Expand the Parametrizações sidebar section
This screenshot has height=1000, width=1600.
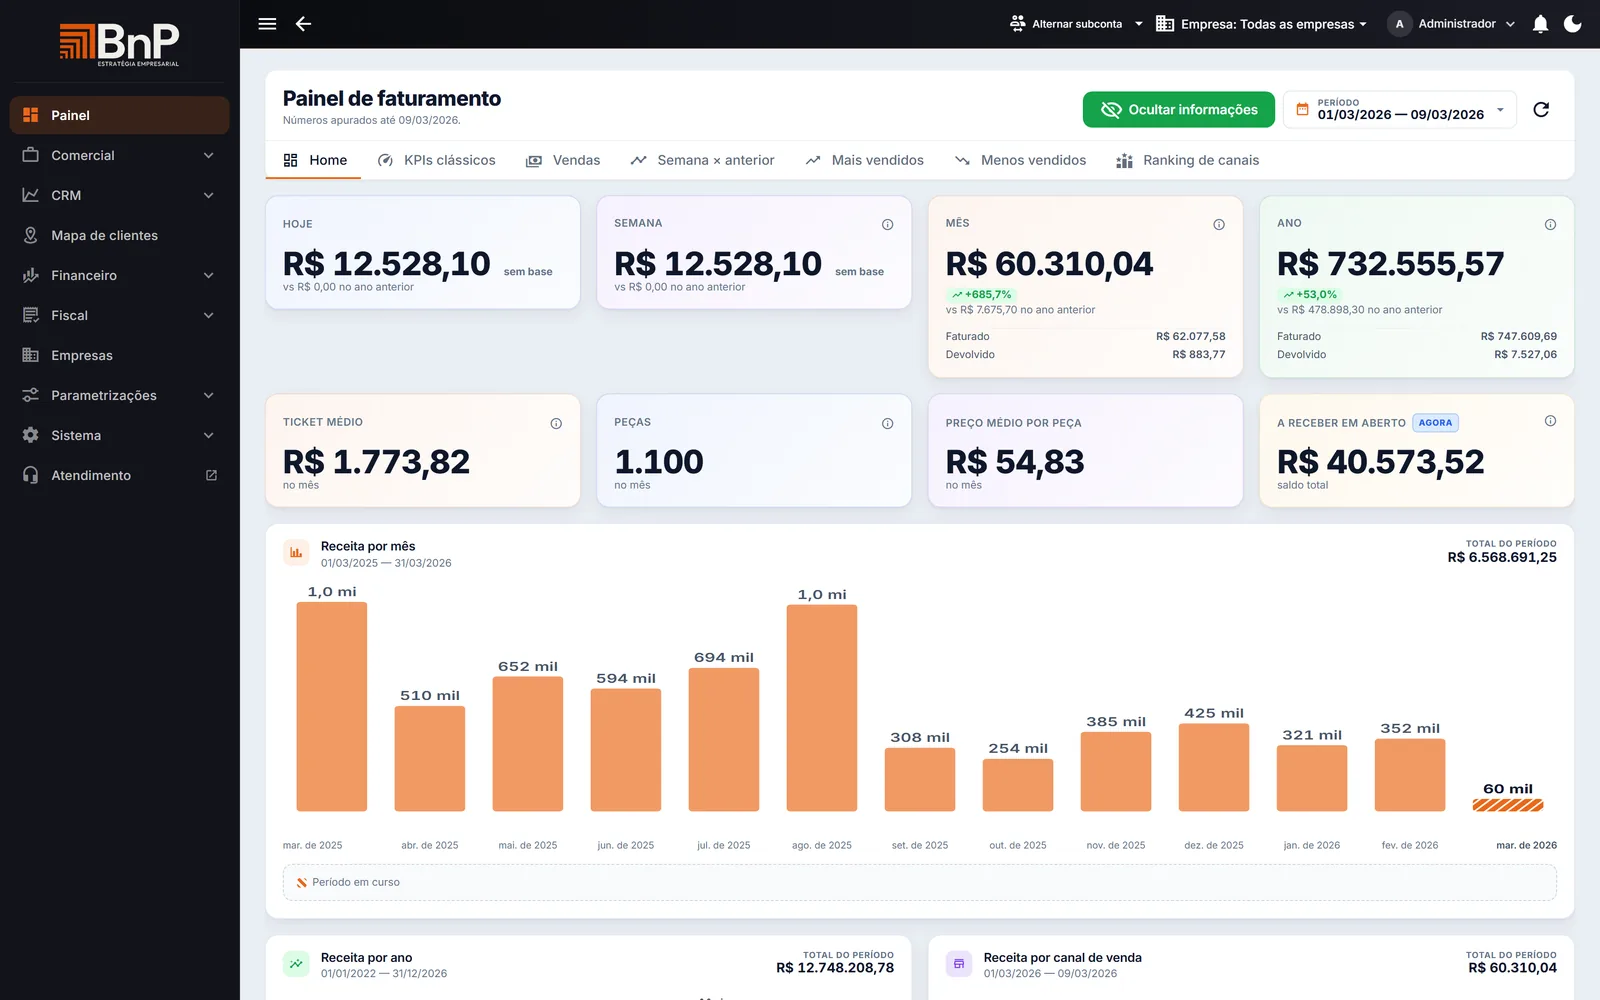[x=120, y=395]
